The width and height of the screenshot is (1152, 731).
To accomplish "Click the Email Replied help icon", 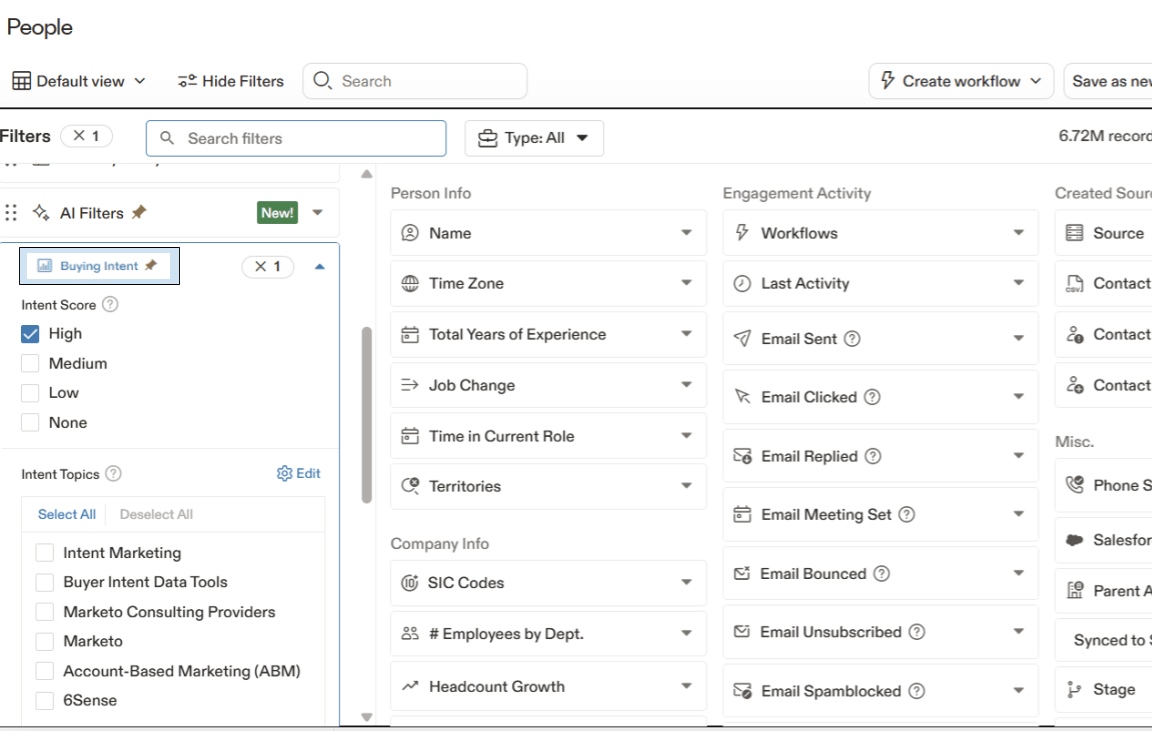I will coord(873,456).
